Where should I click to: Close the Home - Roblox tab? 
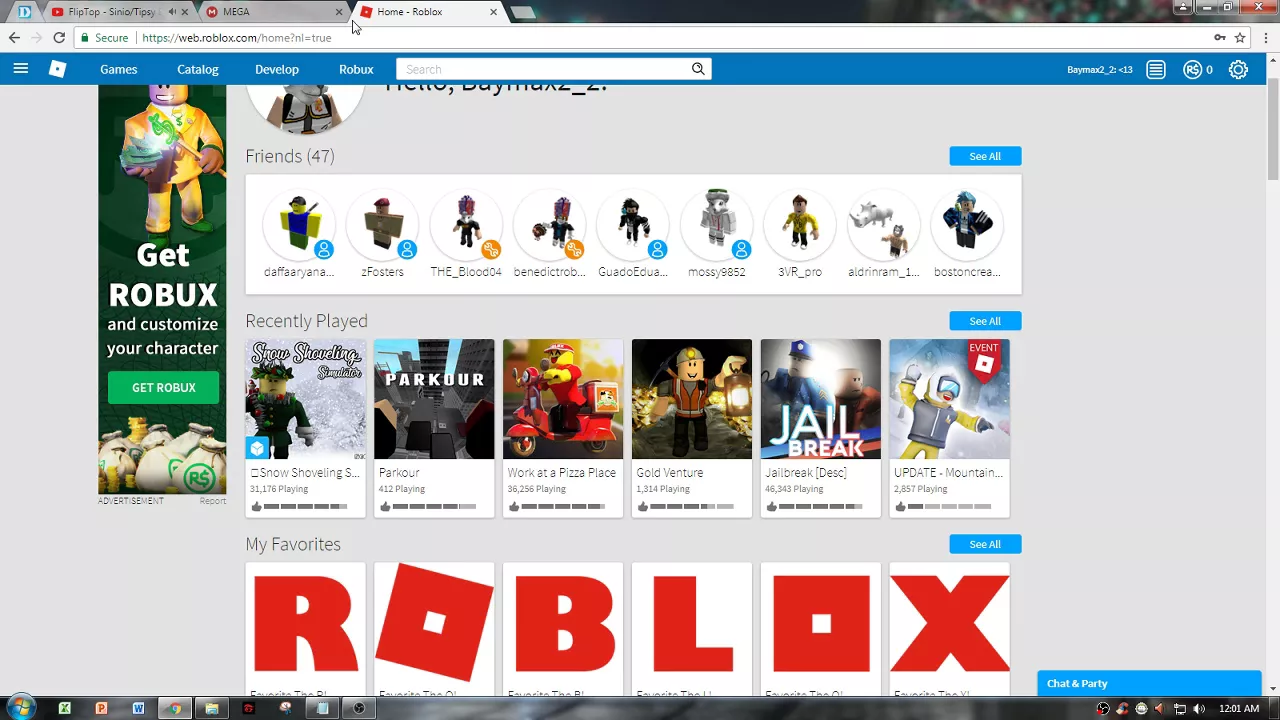(493, 12)
